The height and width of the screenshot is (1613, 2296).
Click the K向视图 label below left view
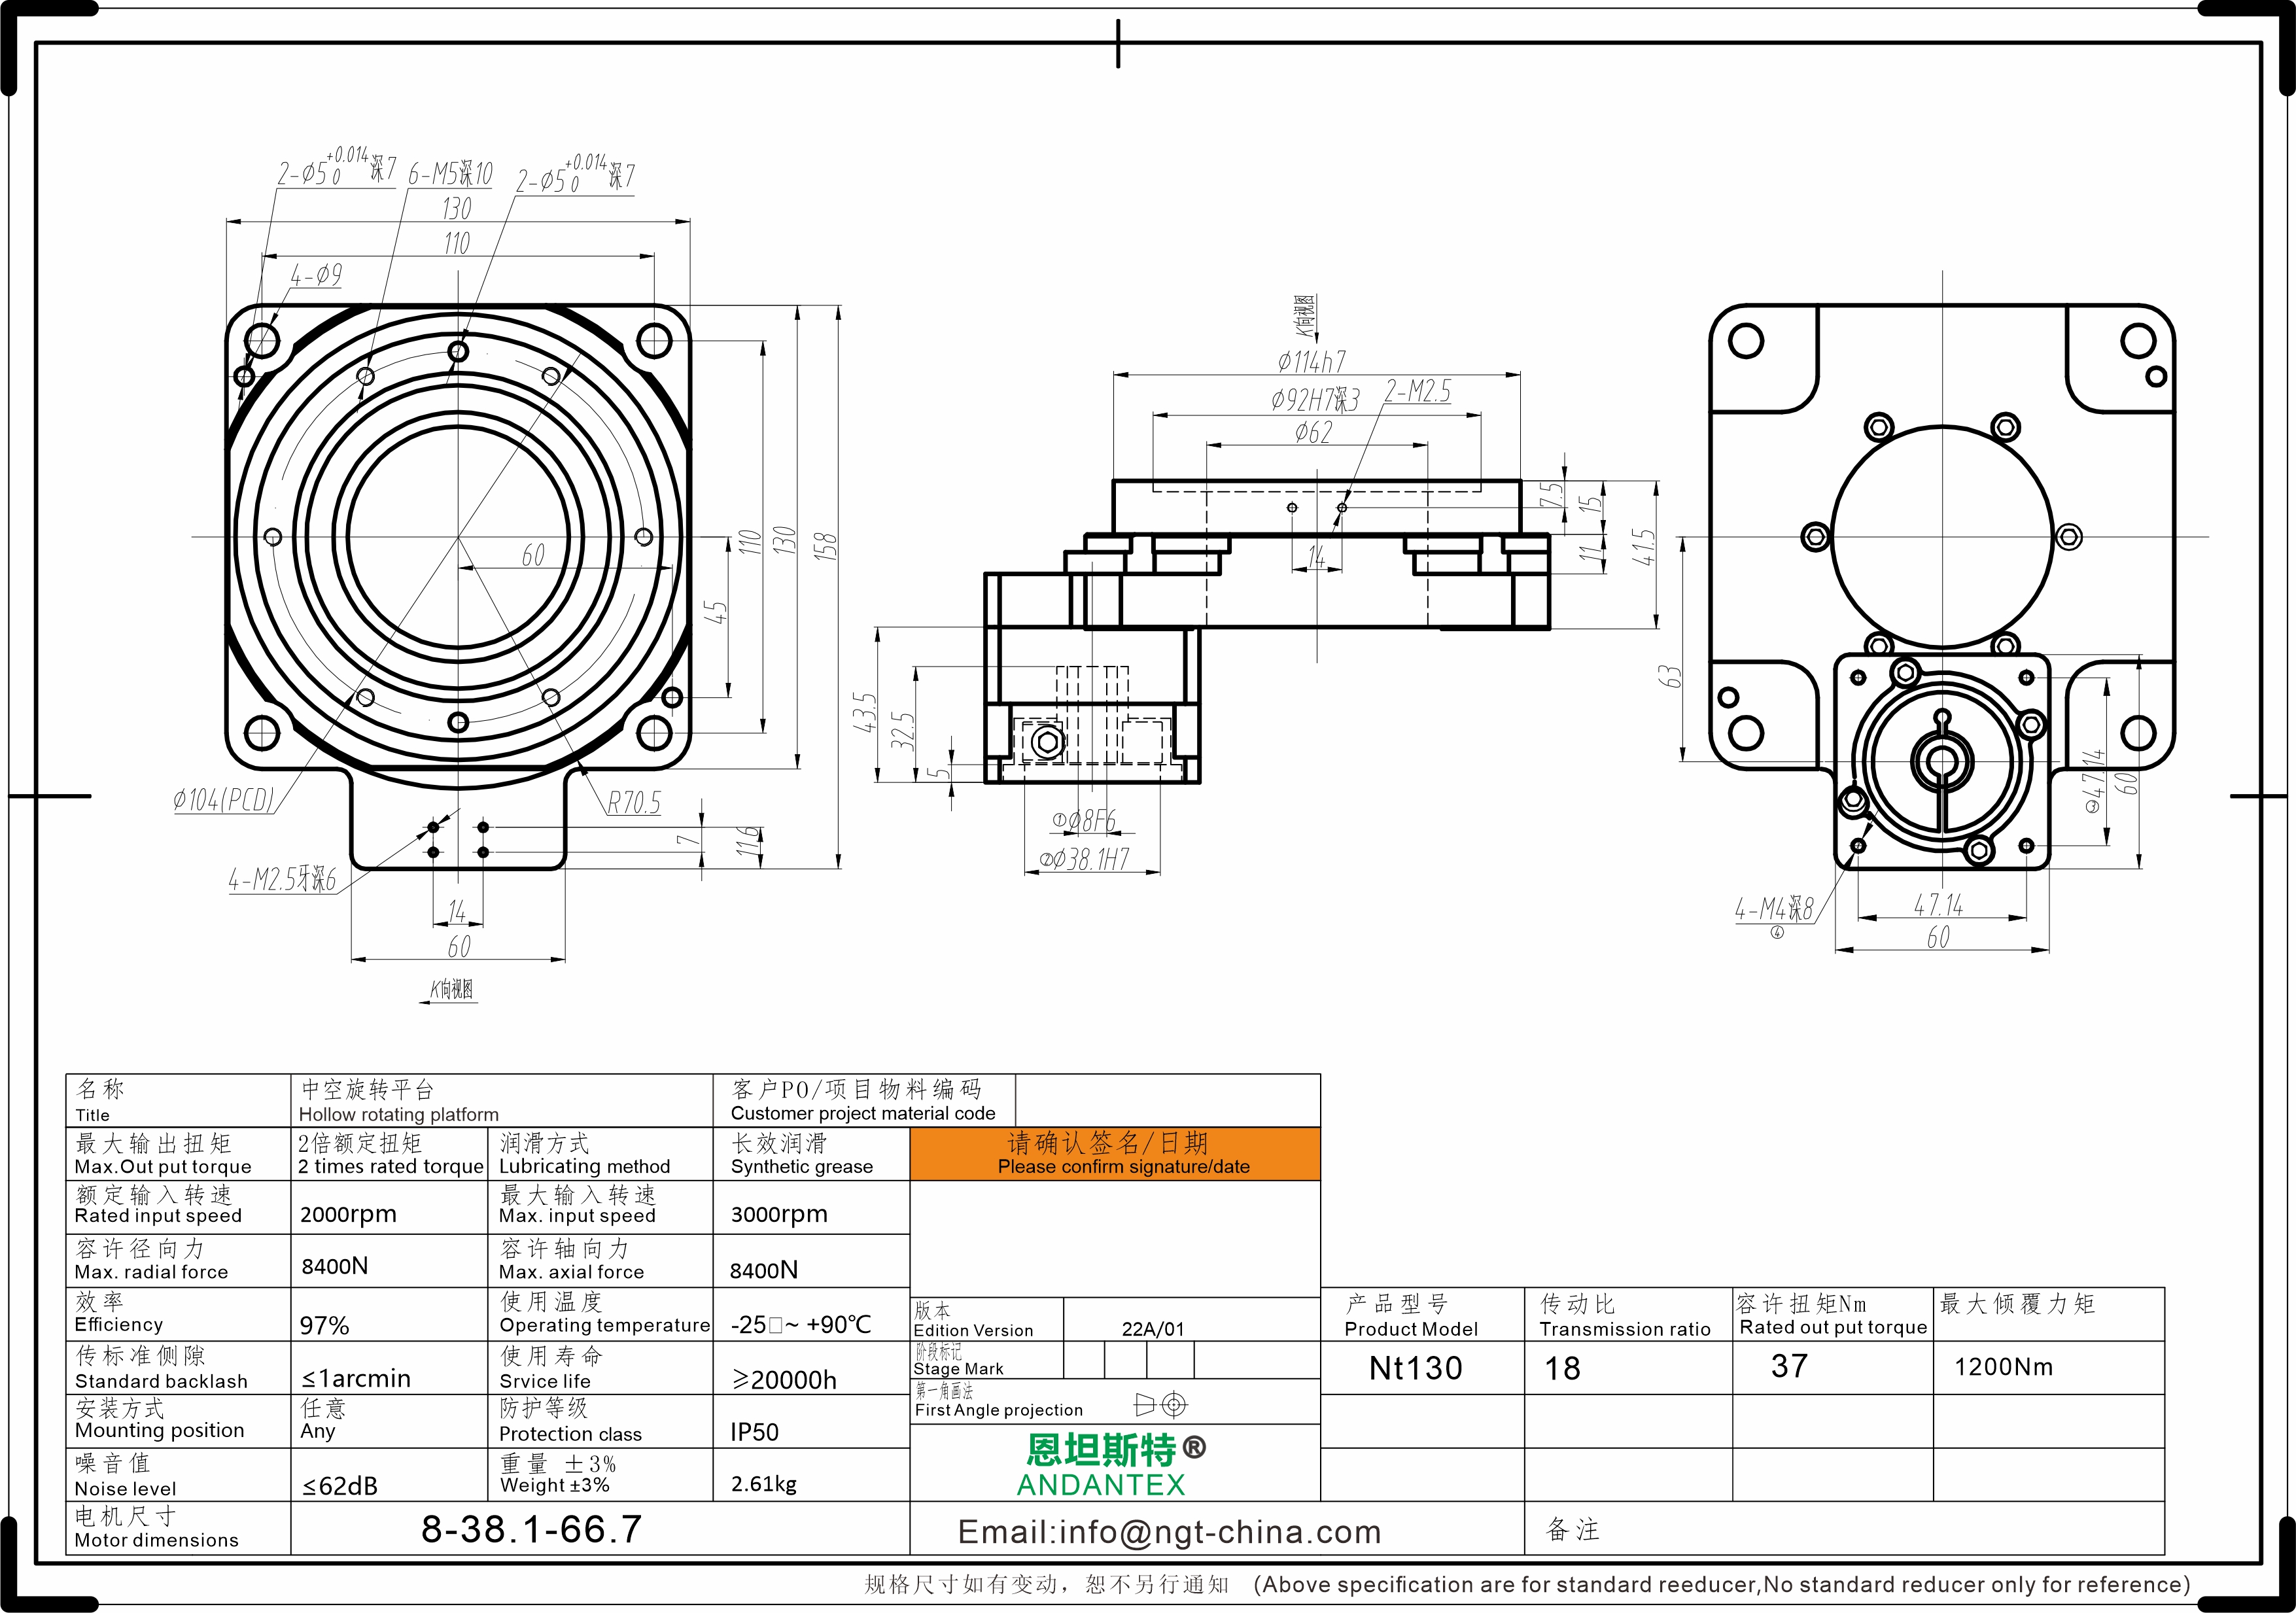[x=451, y=989]
